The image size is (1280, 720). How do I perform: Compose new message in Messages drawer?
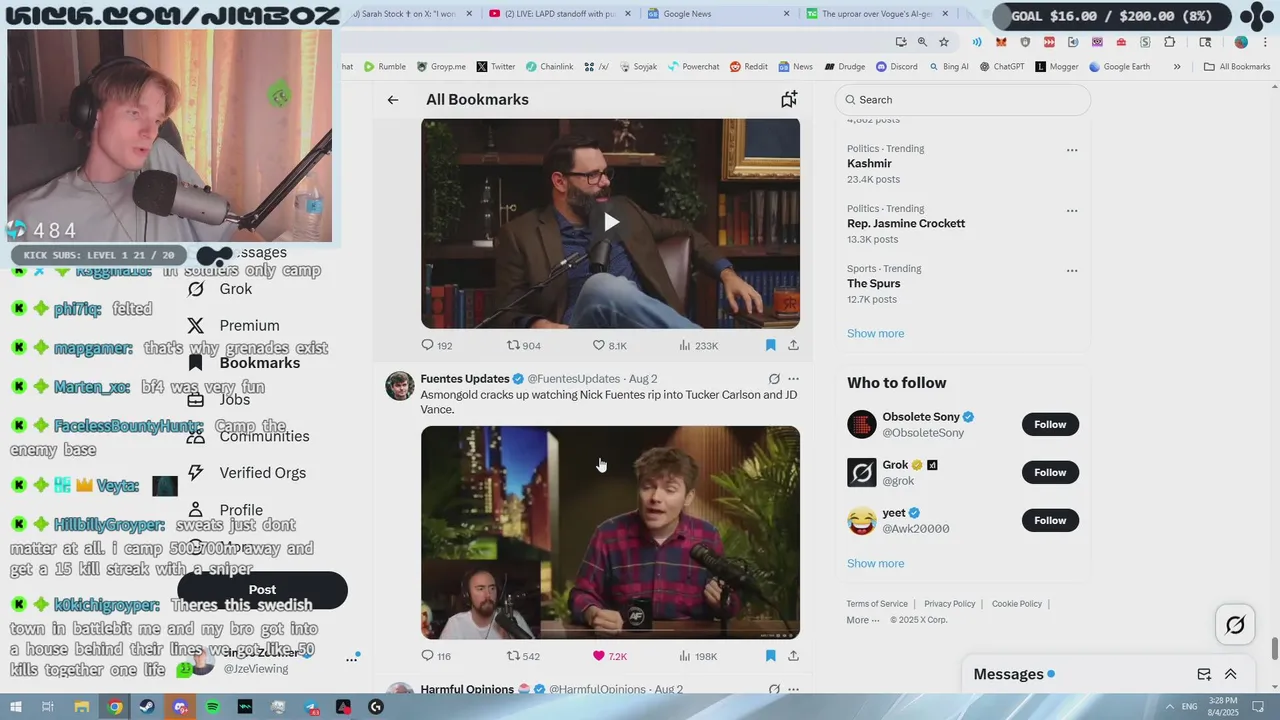pos(1204,674)
